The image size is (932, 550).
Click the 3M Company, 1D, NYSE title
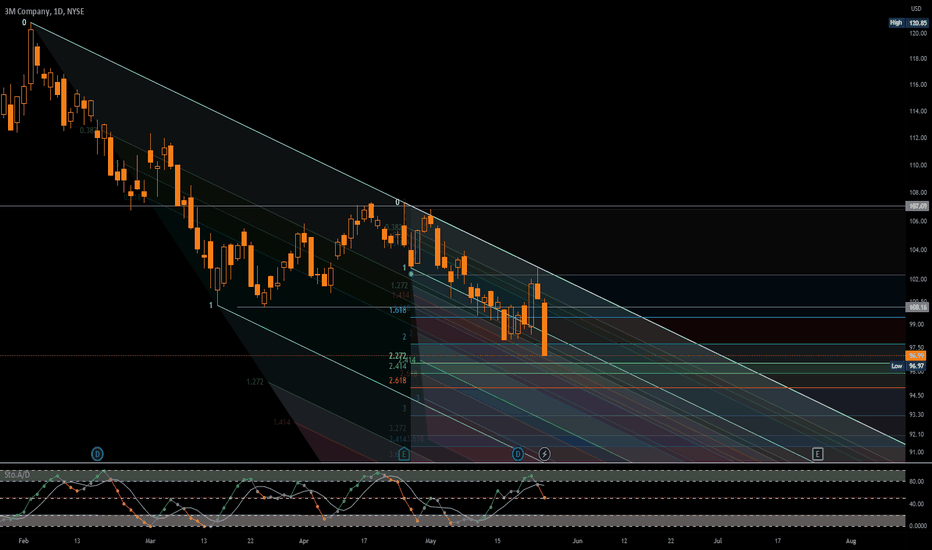pos(45,11)
